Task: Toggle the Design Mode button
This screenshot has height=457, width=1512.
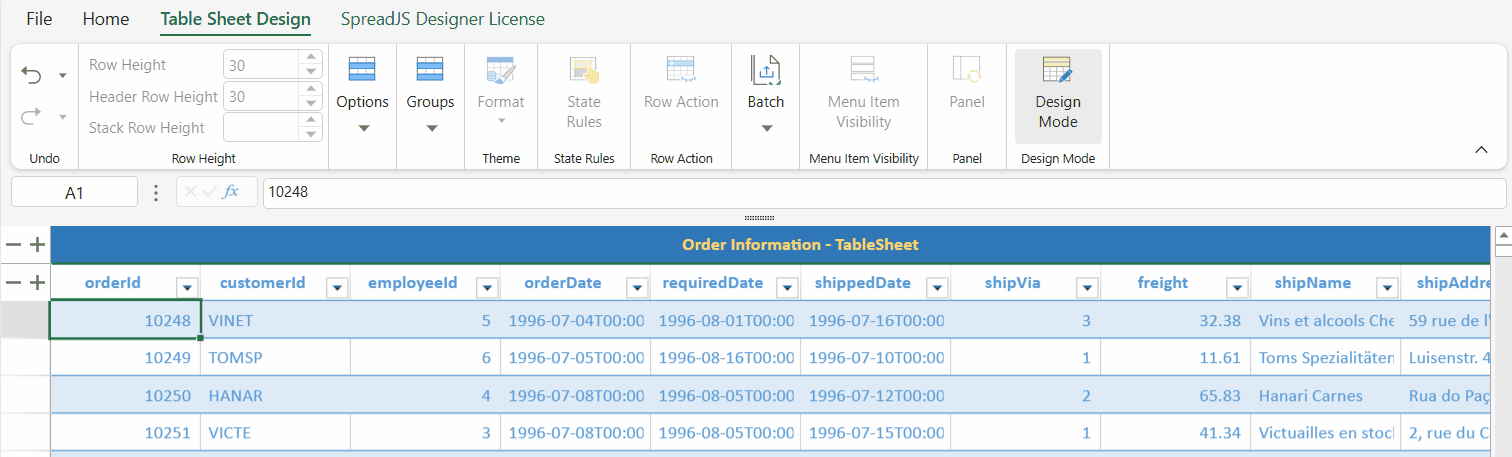Action: (1058, 96)
